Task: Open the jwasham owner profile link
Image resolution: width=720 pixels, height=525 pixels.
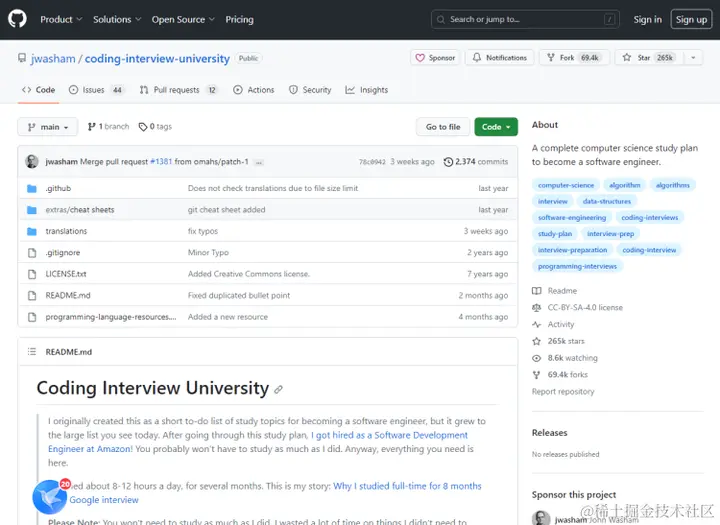Action: click(53, 59)
